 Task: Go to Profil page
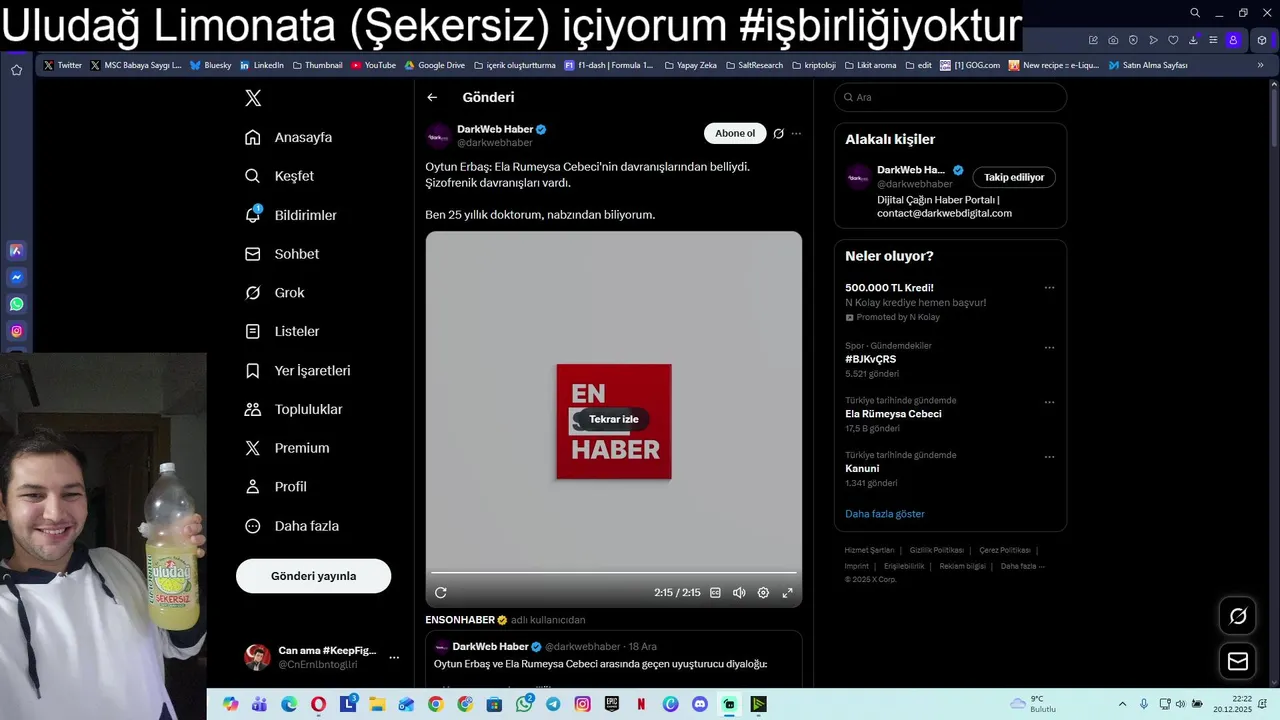tap(276, 487)
